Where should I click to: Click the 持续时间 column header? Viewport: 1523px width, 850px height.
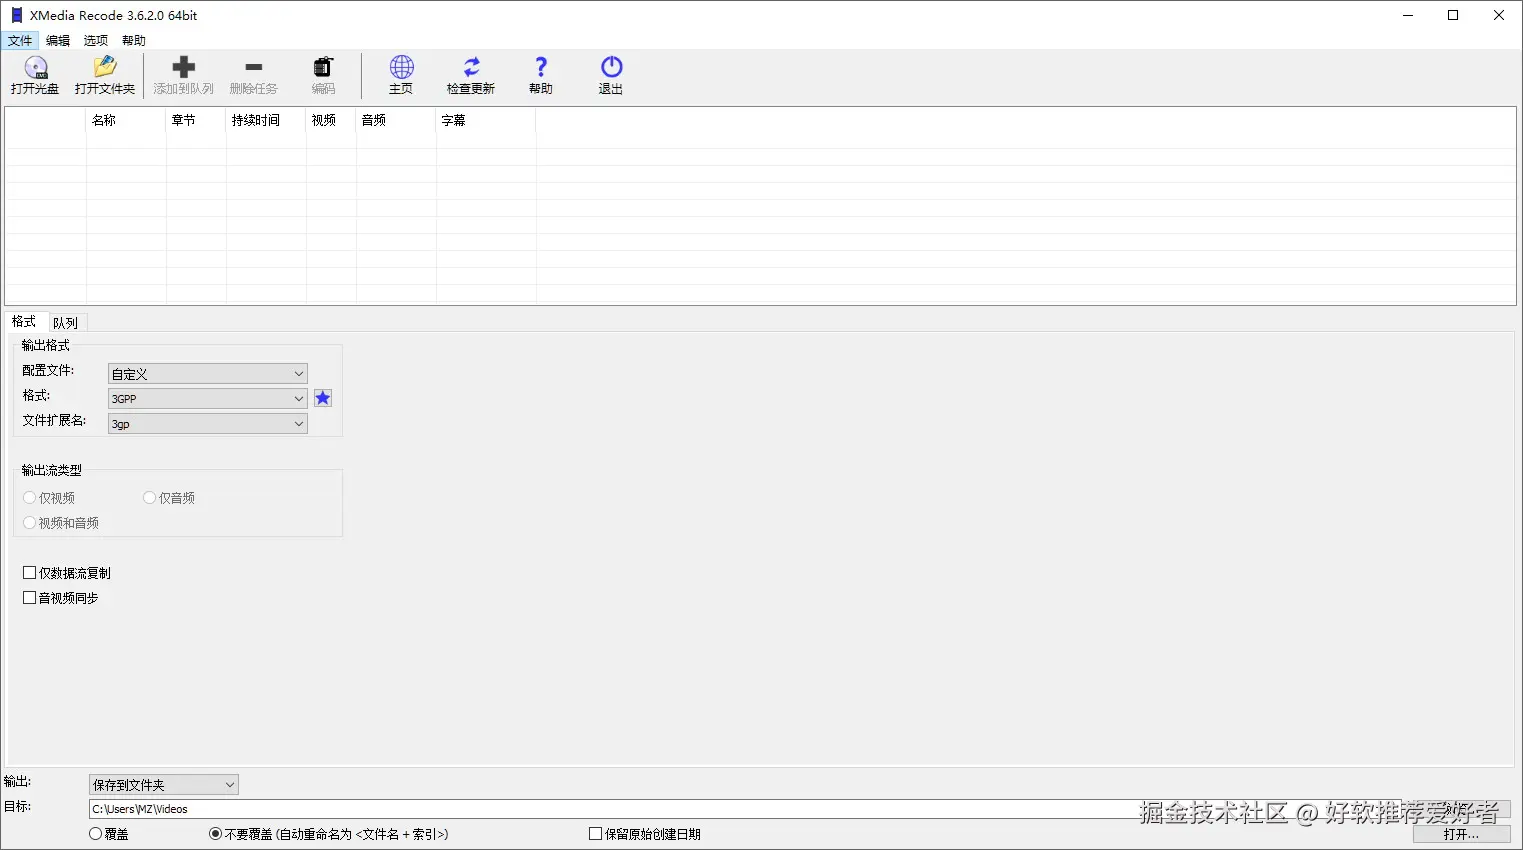point(266,120)
